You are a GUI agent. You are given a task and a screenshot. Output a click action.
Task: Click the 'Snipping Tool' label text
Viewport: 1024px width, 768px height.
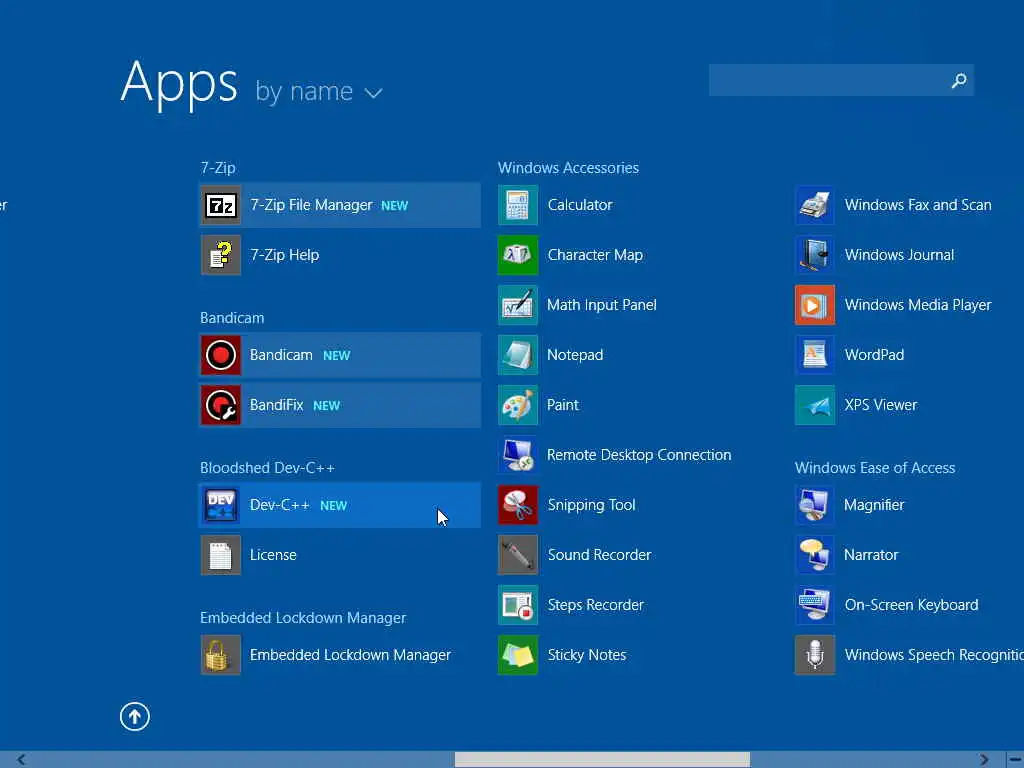(x=591, y=505)
